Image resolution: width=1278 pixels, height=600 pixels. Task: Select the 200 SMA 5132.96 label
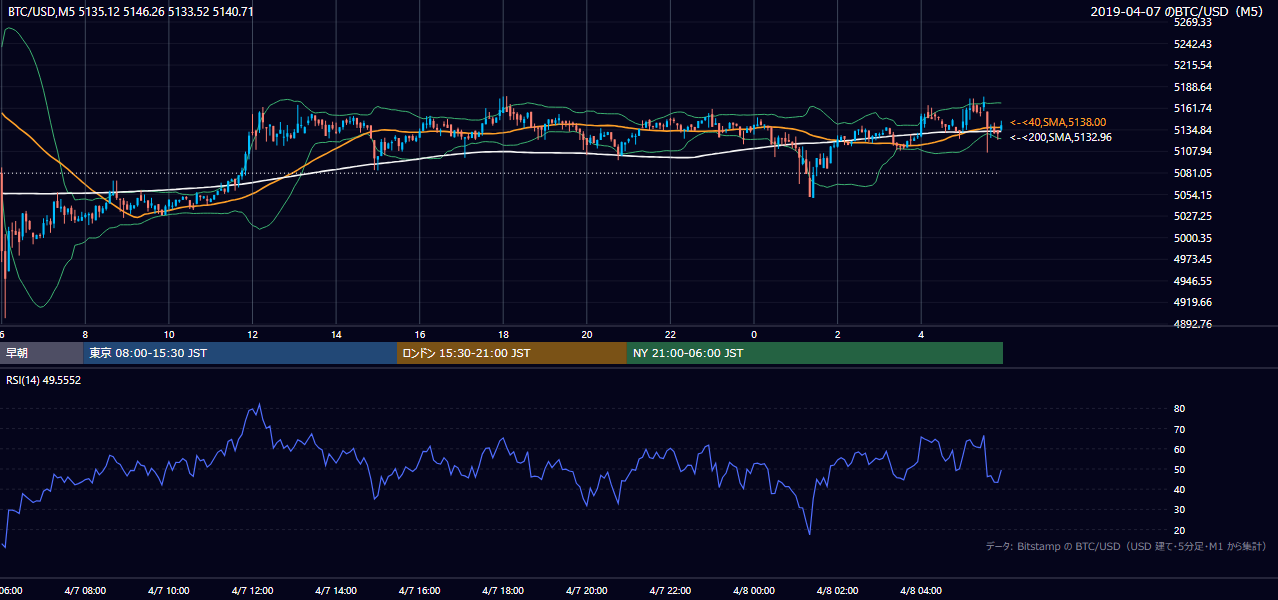pos(1061,137)
